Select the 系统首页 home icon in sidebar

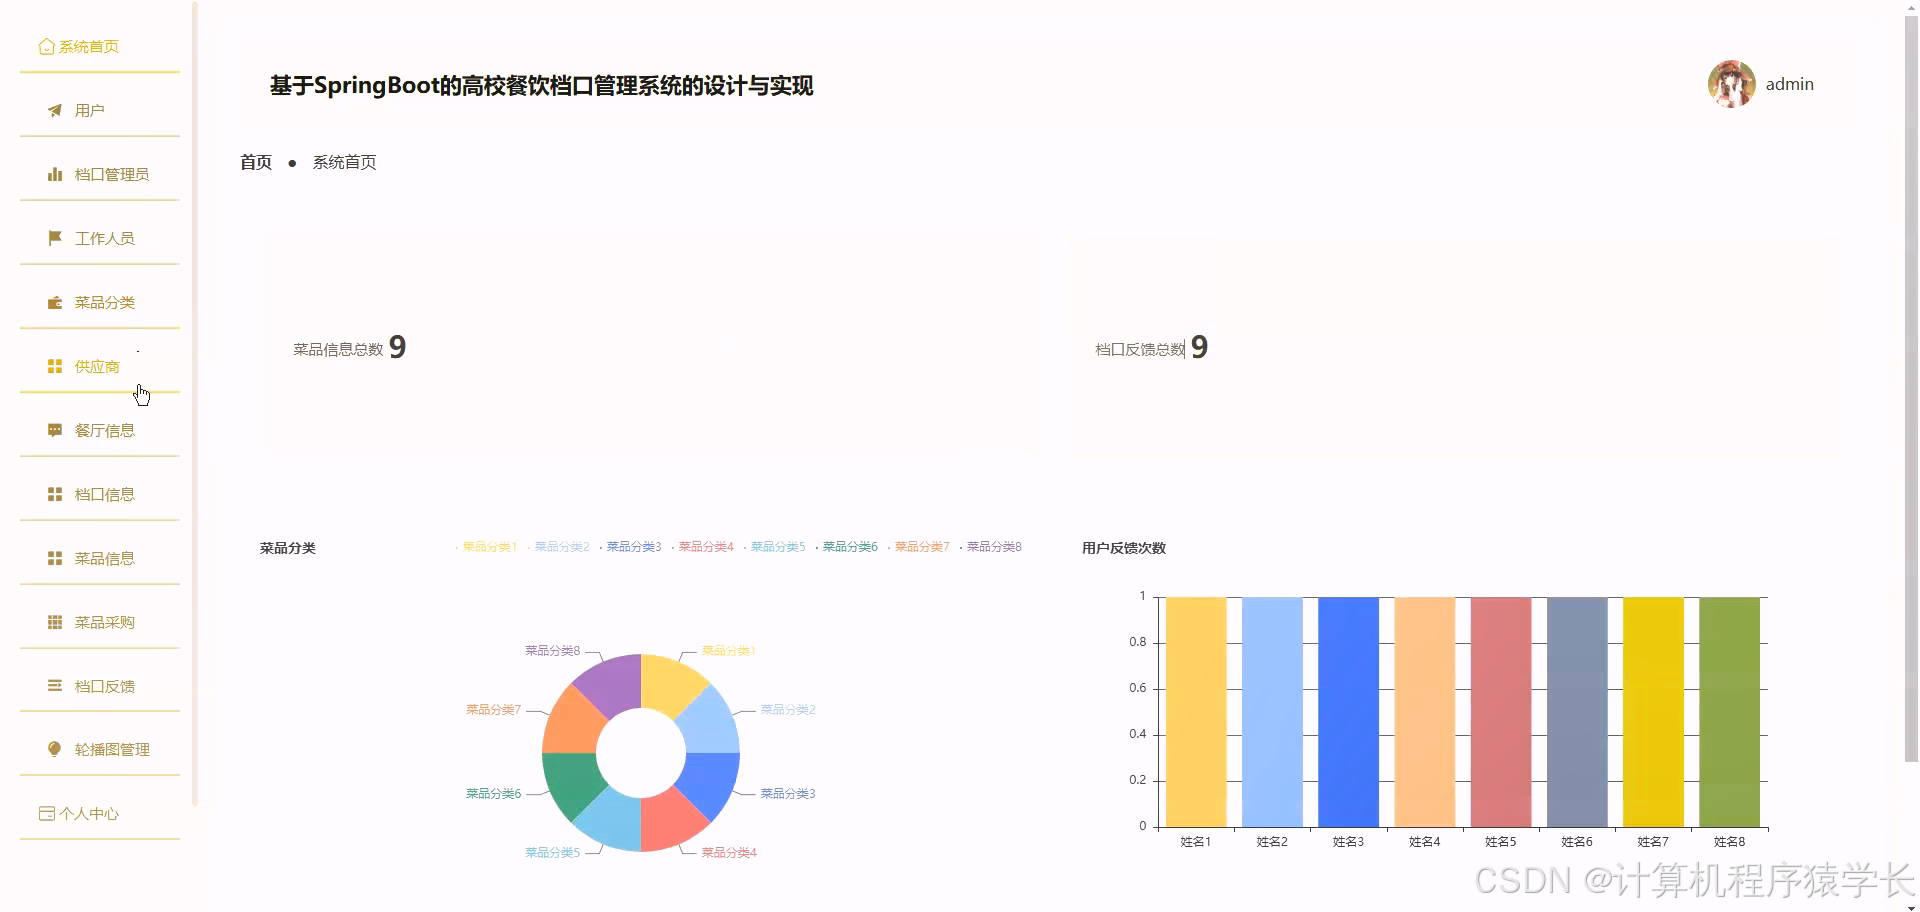46,46
